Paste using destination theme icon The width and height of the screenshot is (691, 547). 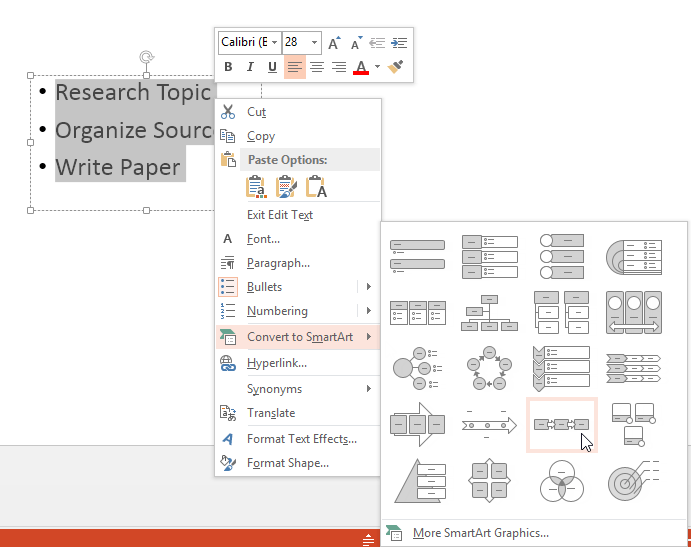[256, 186]
